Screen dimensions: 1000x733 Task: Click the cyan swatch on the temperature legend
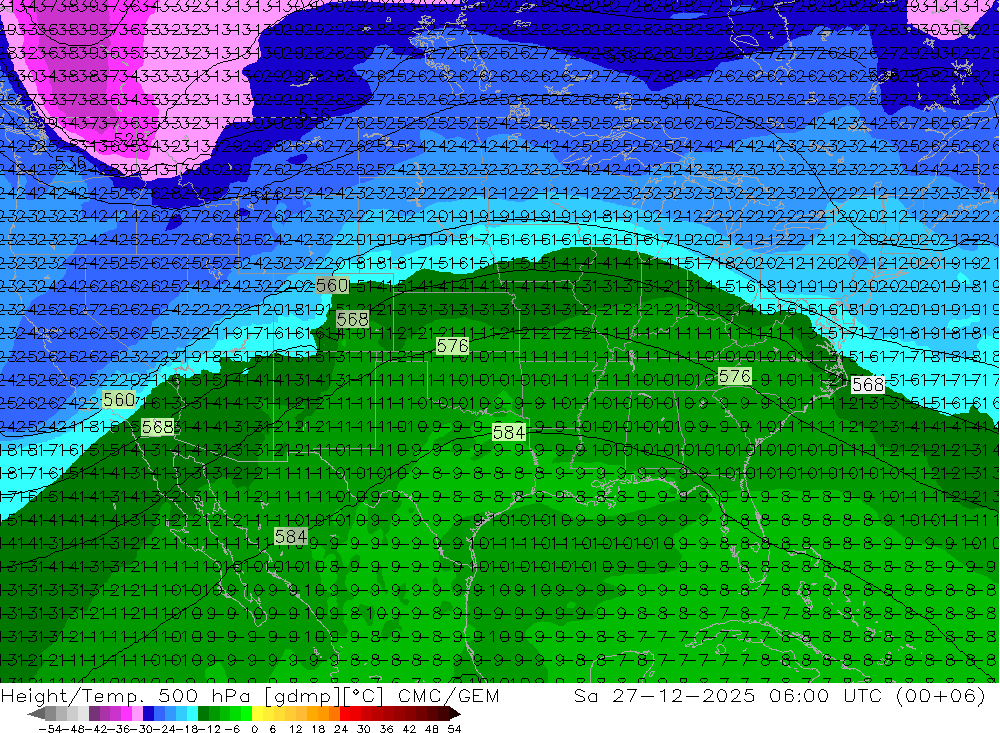click(192, 714)
